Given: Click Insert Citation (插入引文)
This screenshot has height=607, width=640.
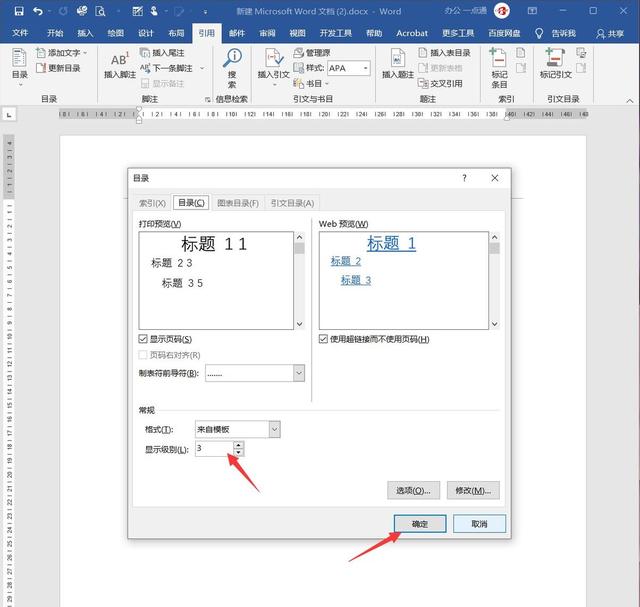Looking at the screenshot, I should click(x=273, y=67).
